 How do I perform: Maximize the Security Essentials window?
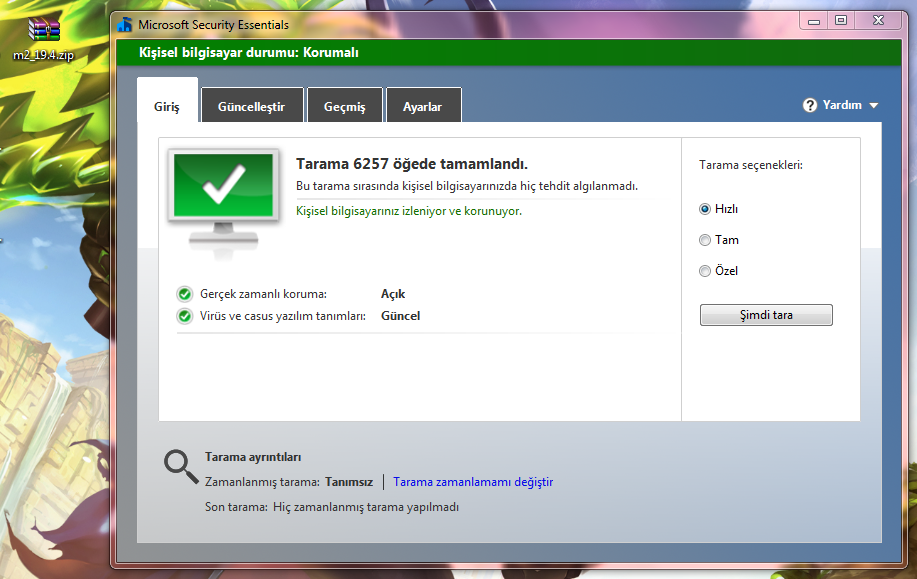click(841, 20)
